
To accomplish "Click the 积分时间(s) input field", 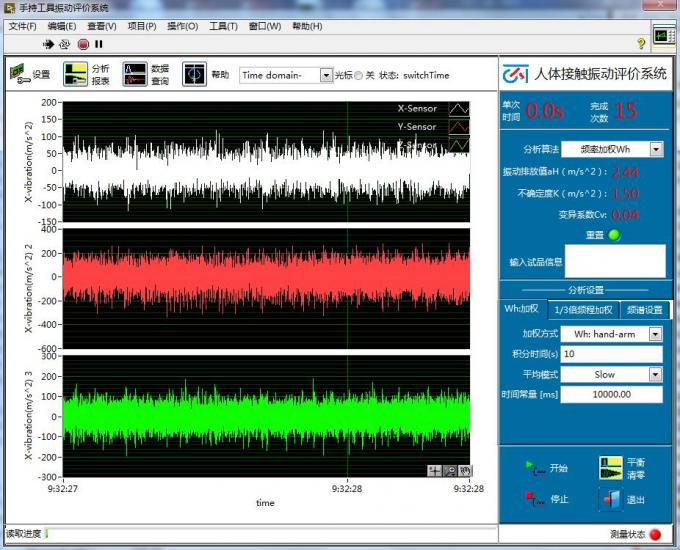I will pos(611,354).
